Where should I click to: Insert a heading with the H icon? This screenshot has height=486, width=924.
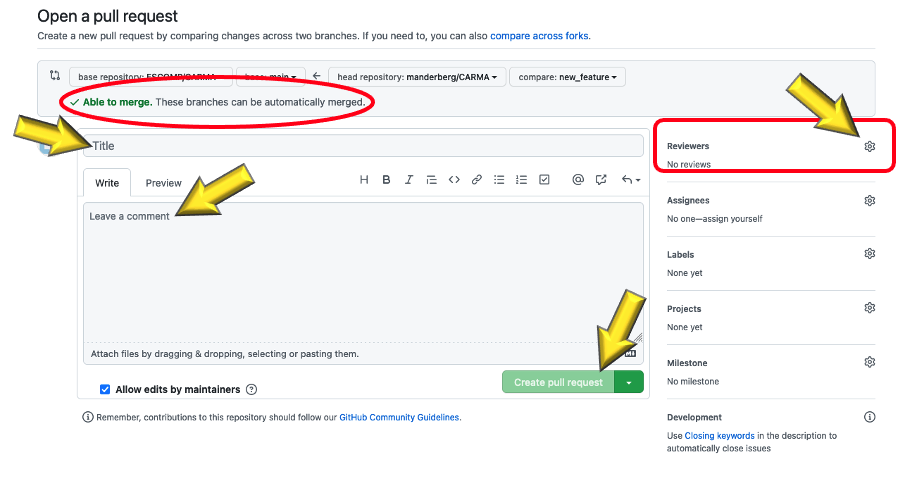point(364,180)
